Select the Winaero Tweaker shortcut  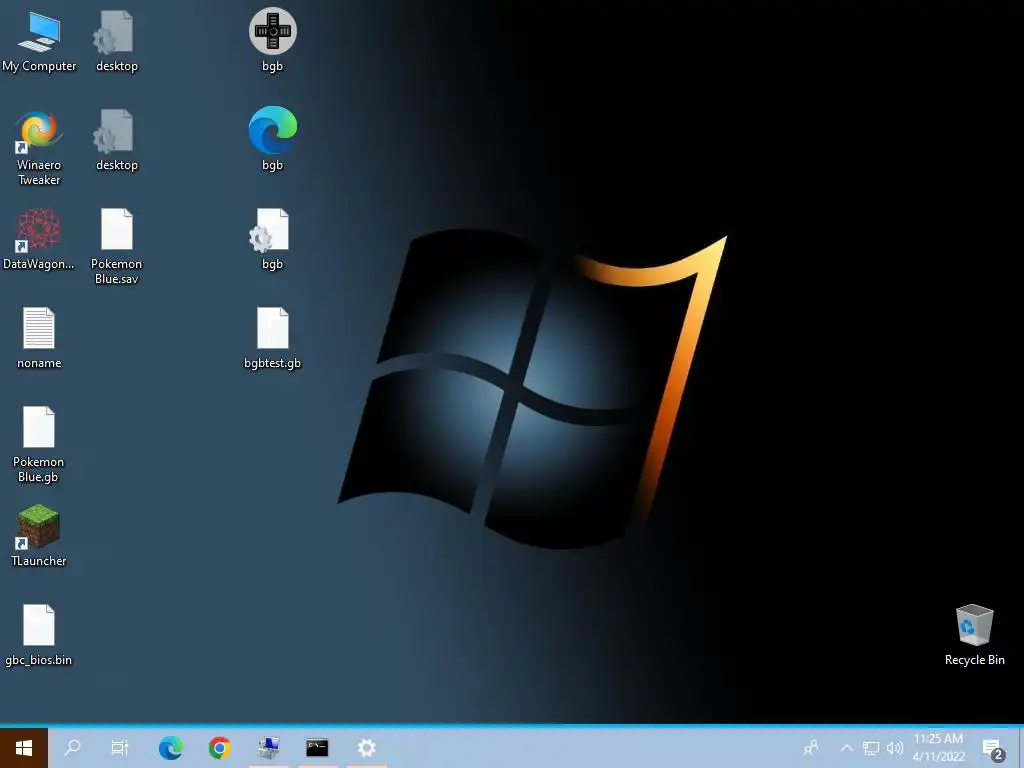click(x=39, y=148)
